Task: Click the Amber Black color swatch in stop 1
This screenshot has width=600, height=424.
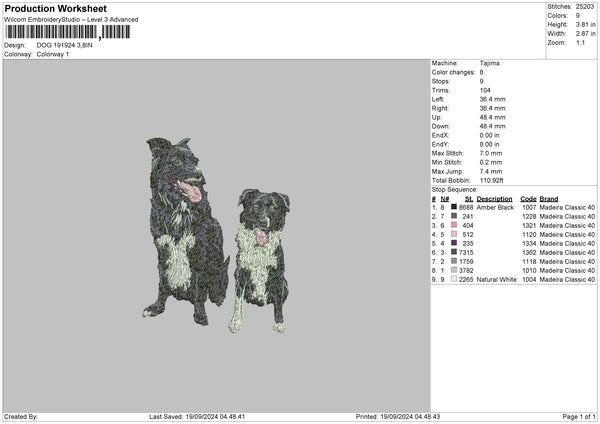Action: click(x=454, y=207)
